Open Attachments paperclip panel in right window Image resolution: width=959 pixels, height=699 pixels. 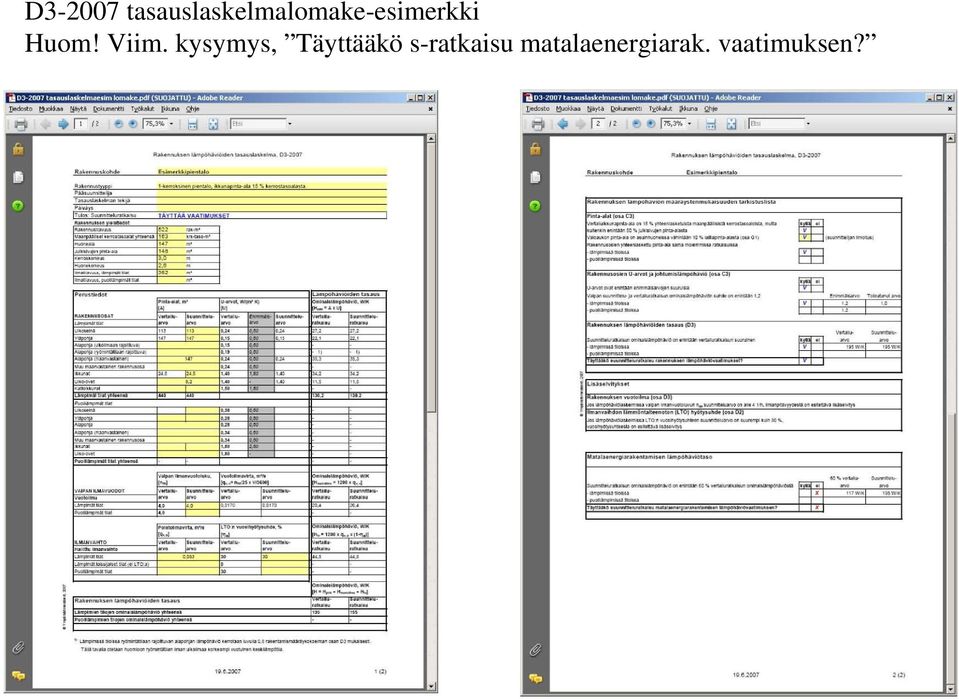click(536, 649)
